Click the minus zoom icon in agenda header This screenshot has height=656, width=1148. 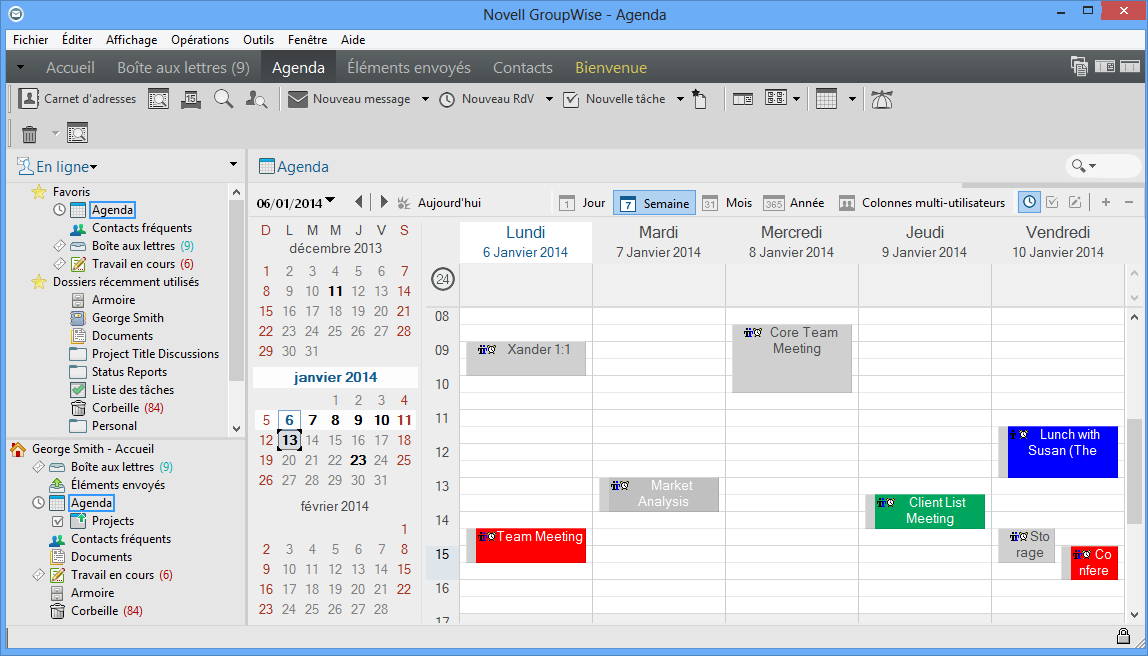(x=1128, y=203)
